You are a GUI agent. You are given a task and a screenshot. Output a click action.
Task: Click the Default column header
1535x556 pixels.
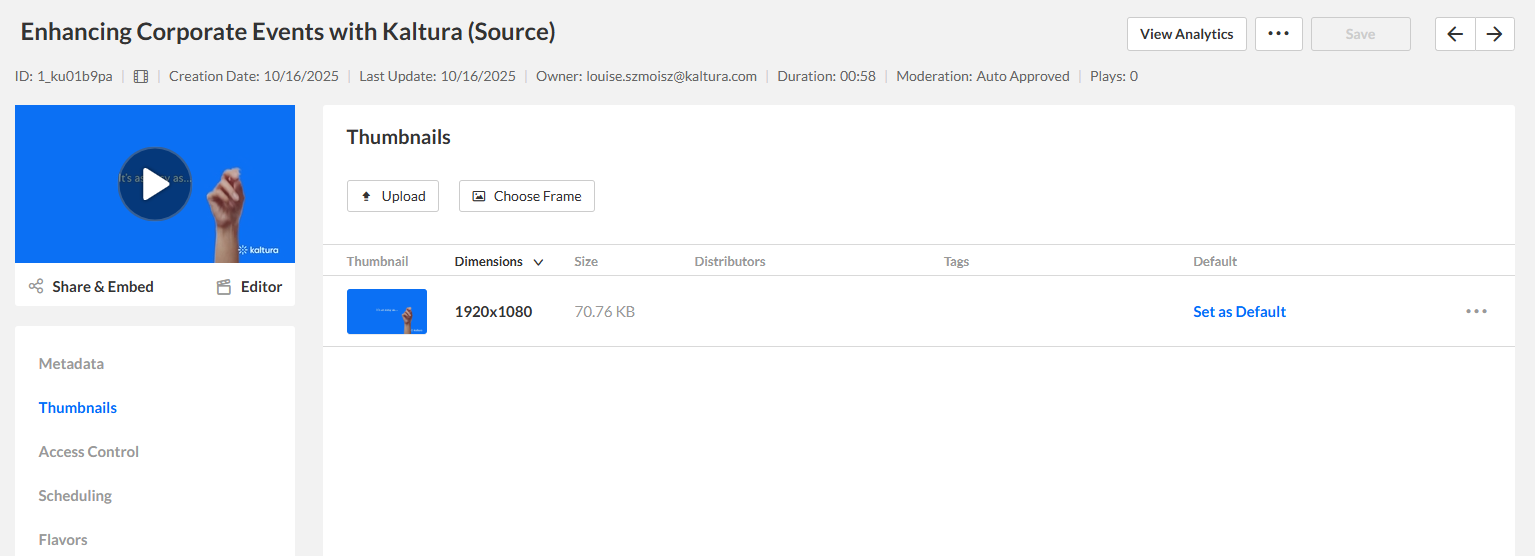[x=1215, y=262]
